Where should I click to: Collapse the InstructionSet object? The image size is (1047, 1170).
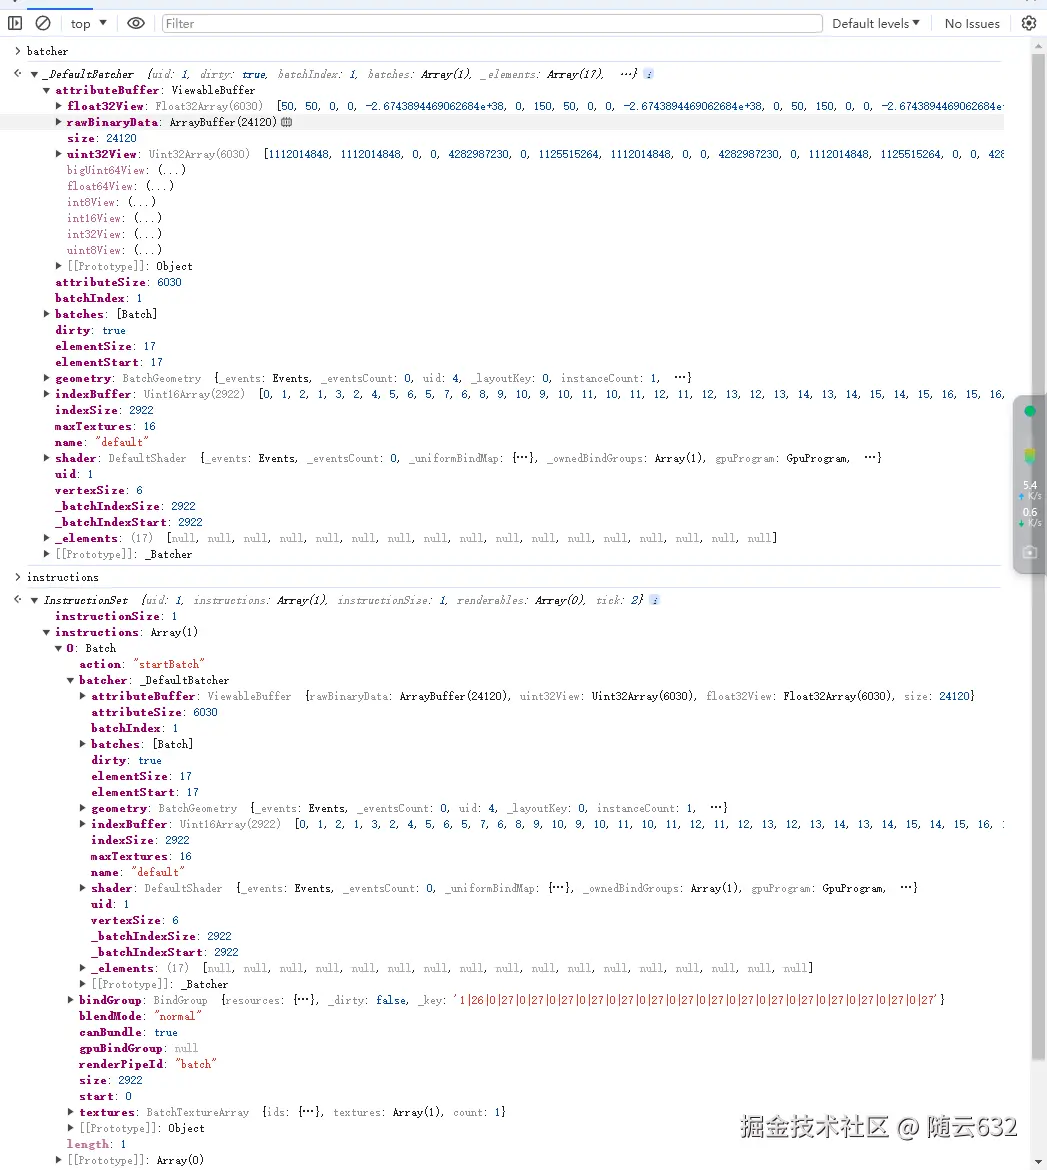pos(34,601)
